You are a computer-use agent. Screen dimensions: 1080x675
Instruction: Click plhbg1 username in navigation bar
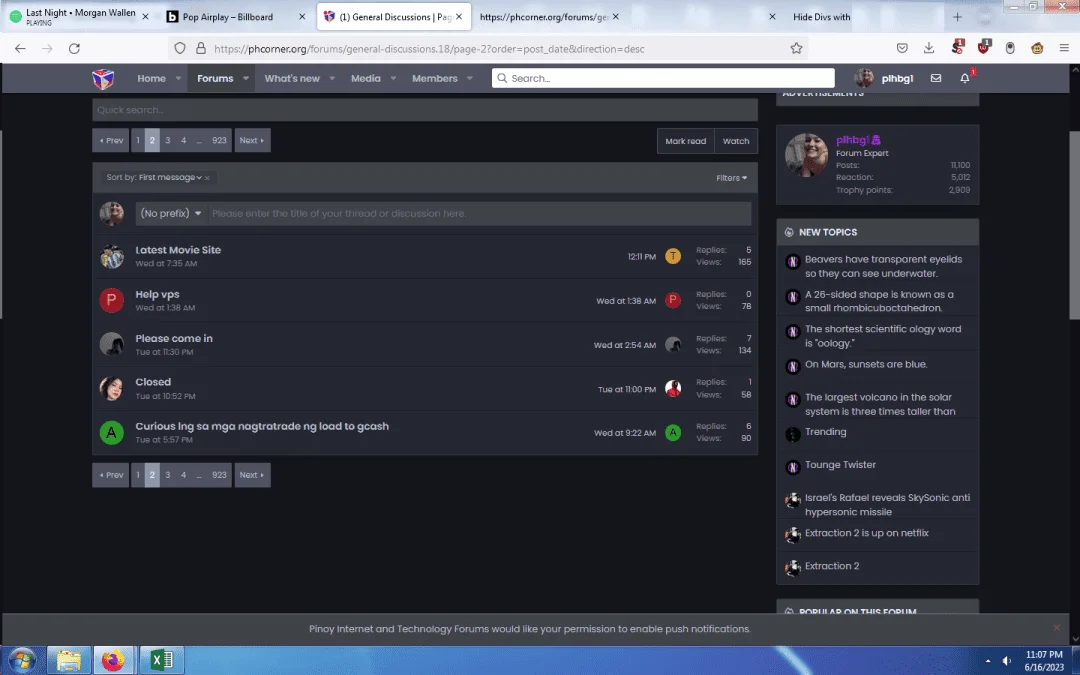[897, 79]
